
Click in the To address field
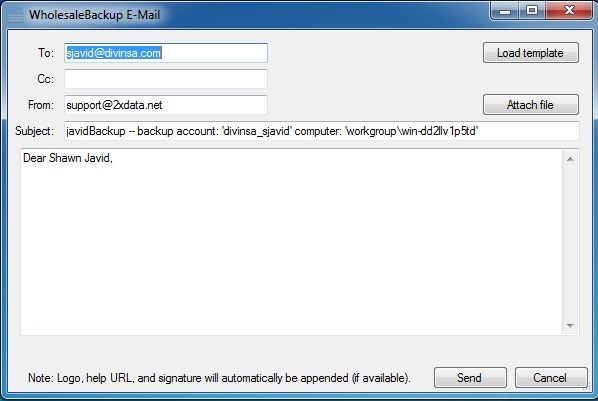tap(166, 53)
